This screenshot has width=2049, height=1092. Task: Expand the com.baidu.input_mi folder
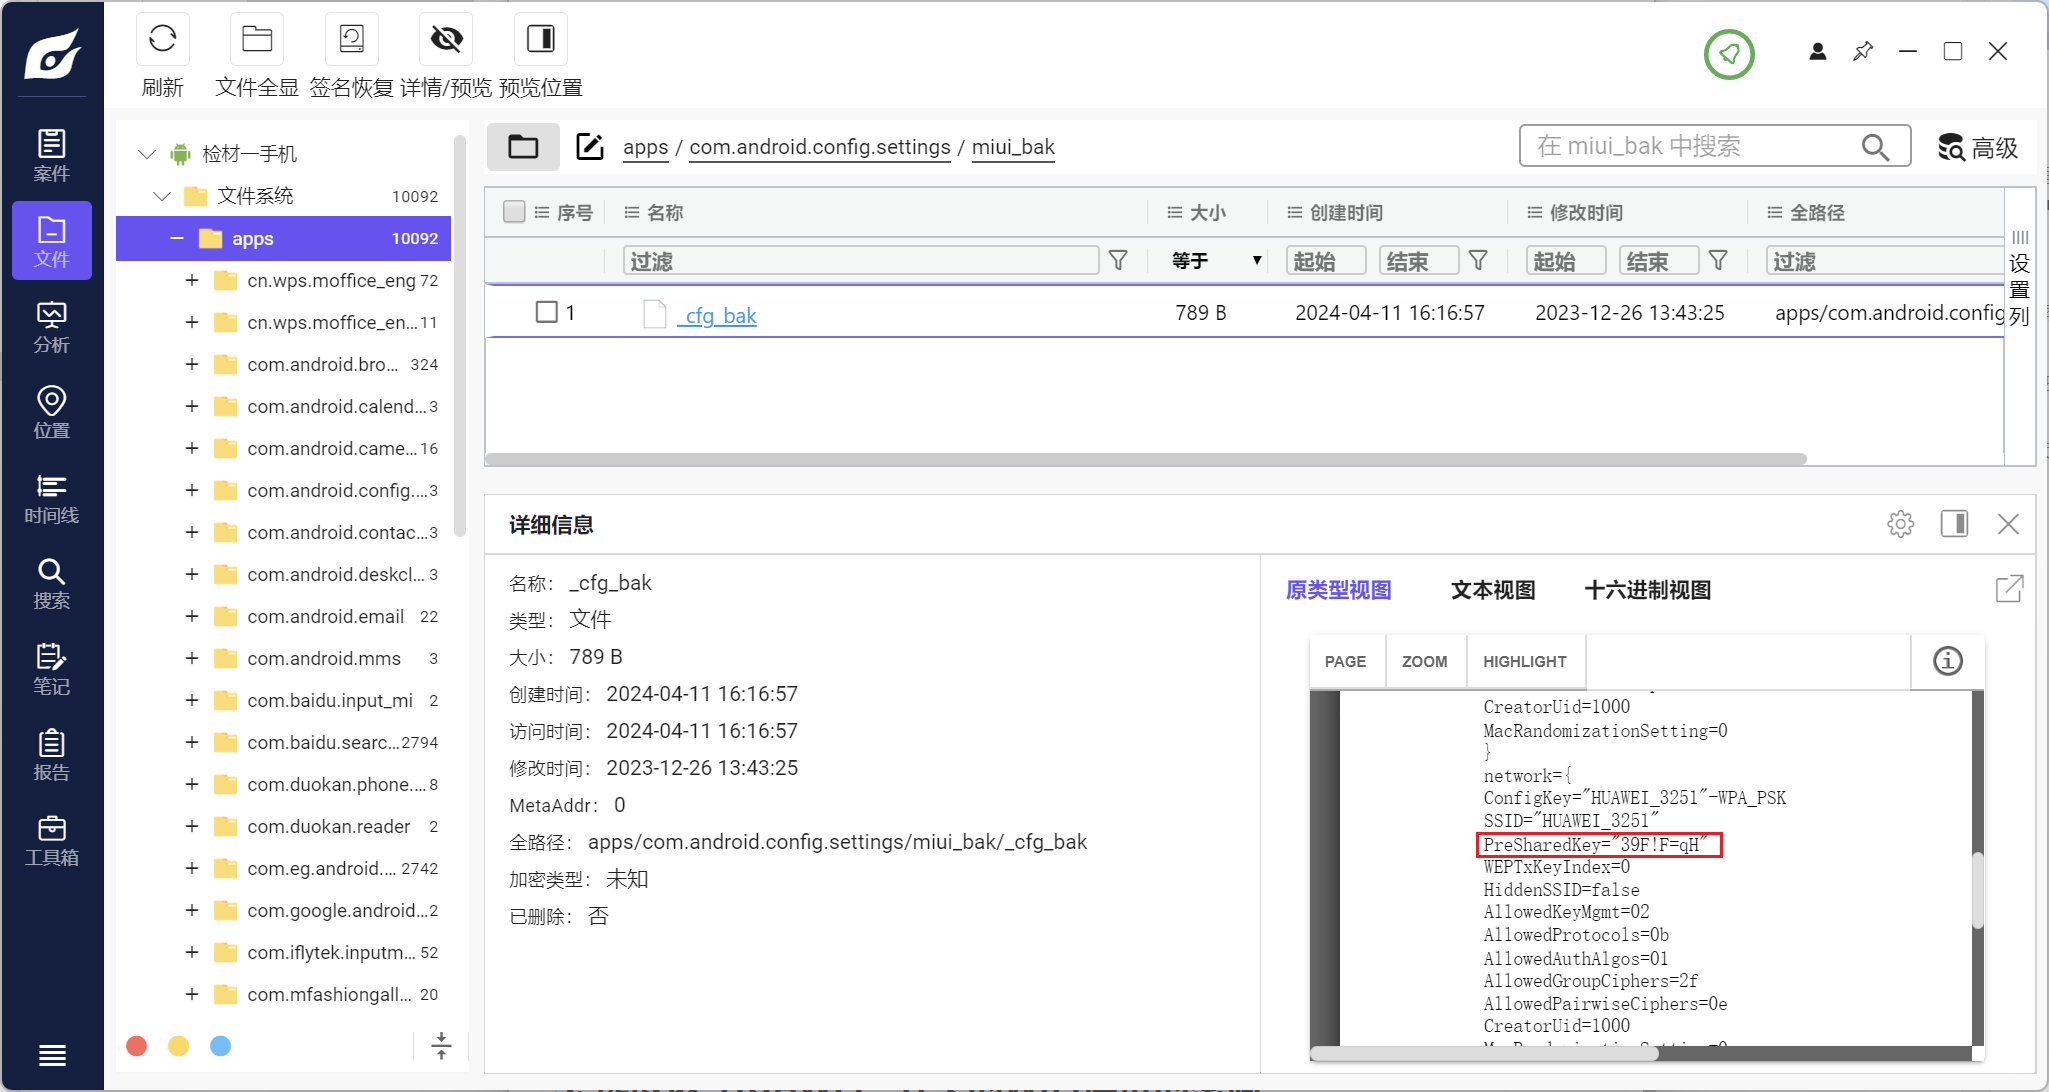pyautogui.click(x=191, y=700)
